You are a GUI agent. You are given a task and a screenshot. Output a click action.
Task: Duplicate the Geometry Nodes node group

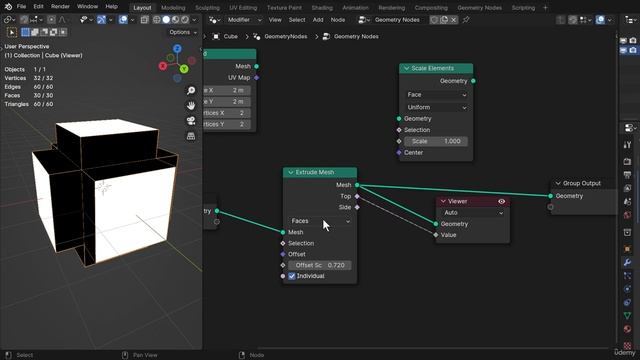tap(444, 20)
